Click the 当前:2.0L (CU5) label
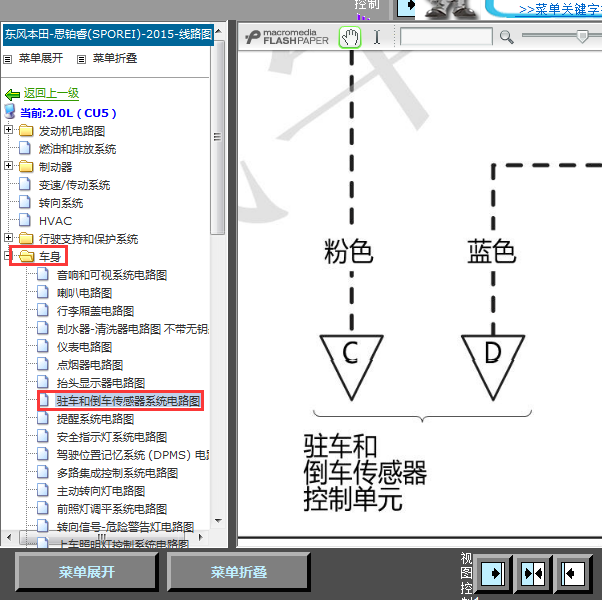Viewport: 602px width, 601px height. point(68,113)
